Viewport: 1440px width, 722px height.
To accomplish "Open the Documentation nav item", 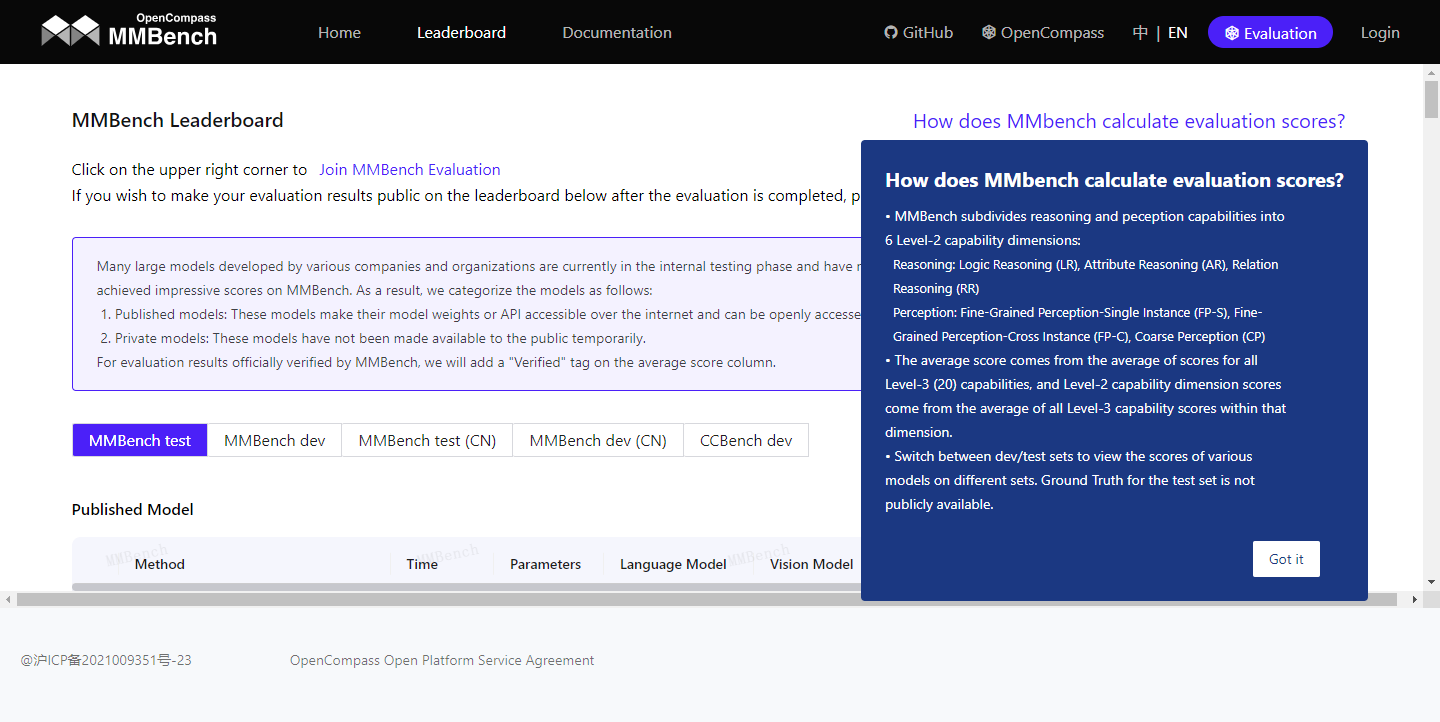I will 617,32.
